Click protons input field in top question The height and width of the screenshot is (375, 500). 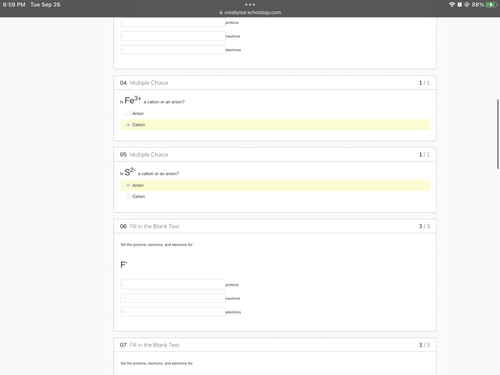click(x=173, y=22)
